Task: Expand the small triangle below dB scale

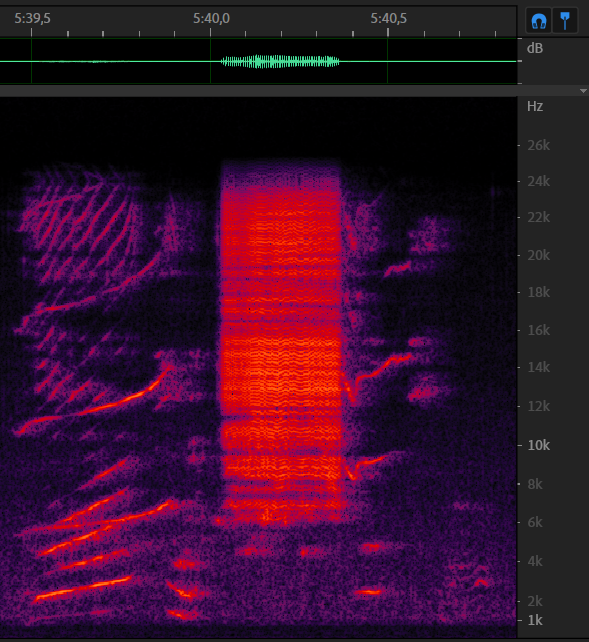Action: click(x=583, y=91)
